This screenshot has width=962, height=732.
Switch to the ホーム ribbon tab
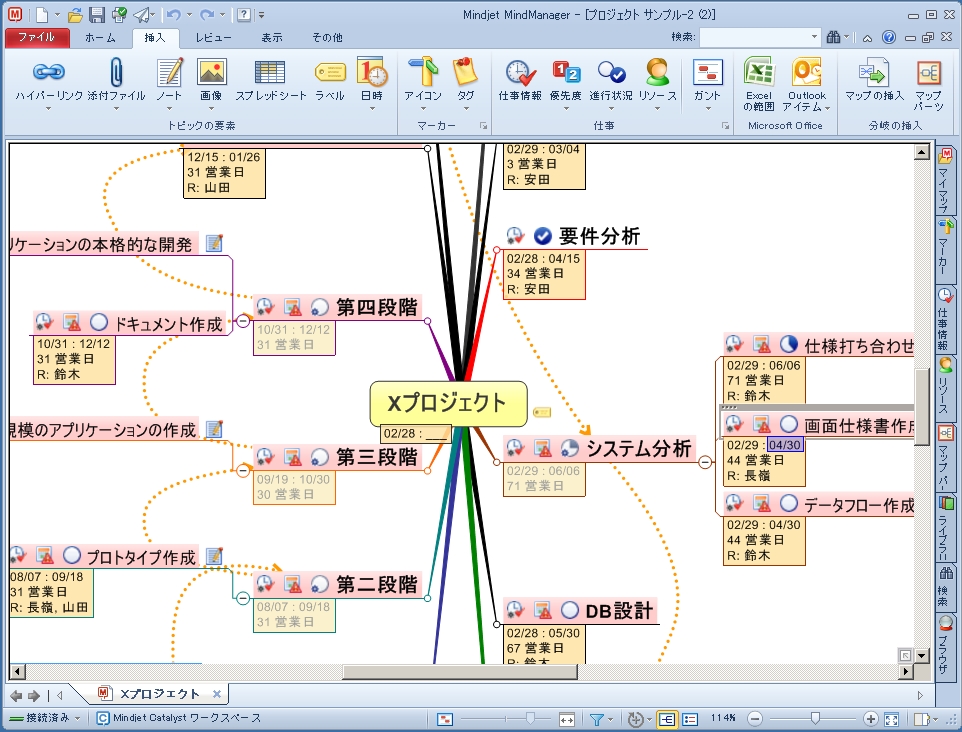[100, 37]
